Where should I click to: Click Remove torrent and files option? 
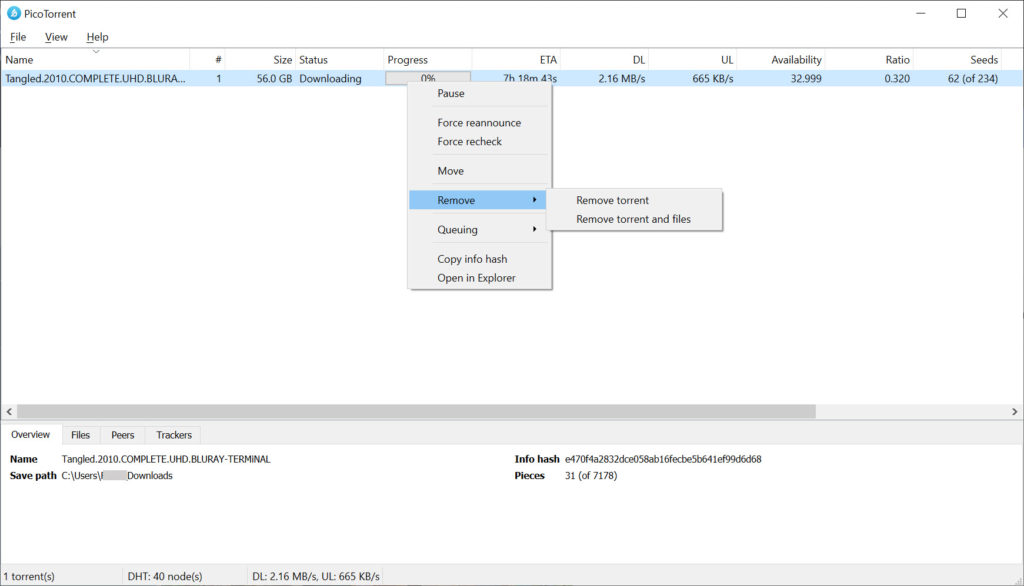pos(634,220)
